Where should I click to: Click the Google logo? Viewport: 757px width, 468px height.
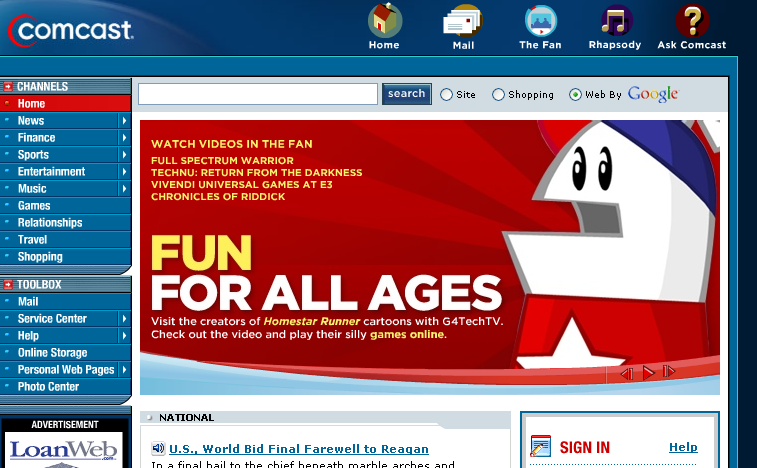[653, 94]
